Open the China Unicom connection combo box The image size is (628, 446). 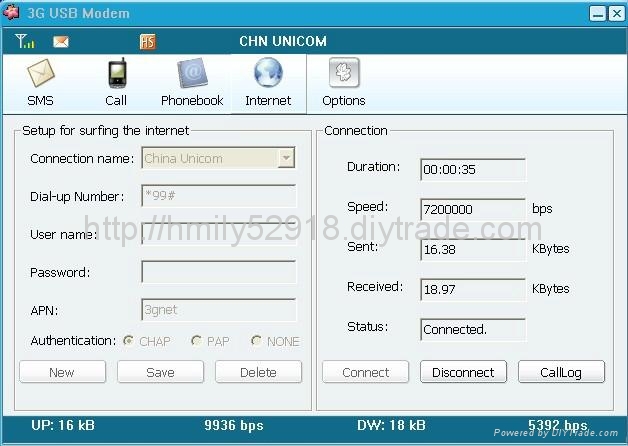click(x=218, y=158)
